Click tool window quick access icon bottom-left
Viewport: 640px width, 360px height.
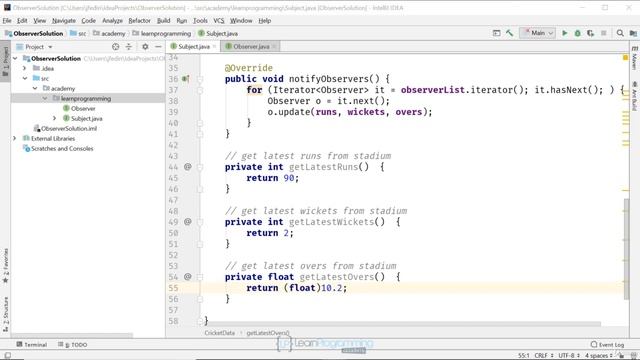[7, 356]
